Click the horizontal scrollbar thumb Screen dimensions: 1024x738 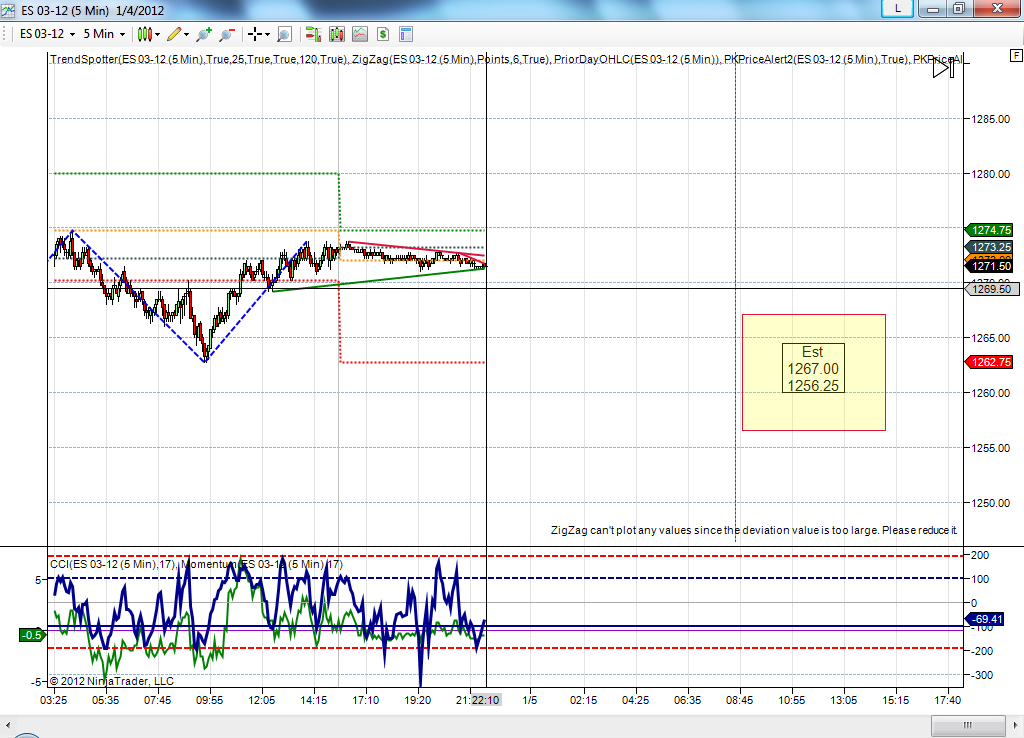pos(968,725)
